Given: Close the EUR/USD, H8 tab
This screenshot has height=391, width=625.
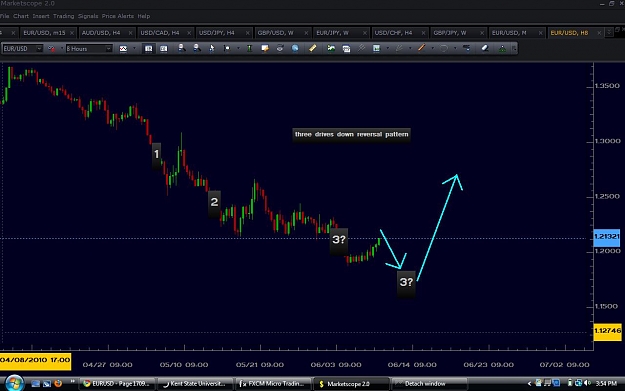Looking at the screenshot, I should click(x=599, y=33).
